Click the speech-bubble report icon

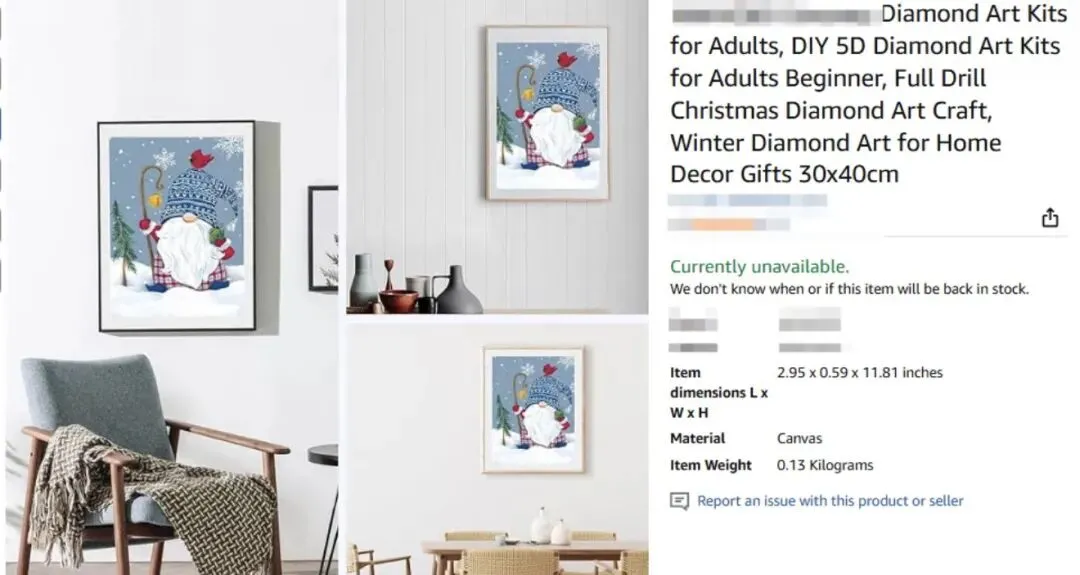click(679, 501)
